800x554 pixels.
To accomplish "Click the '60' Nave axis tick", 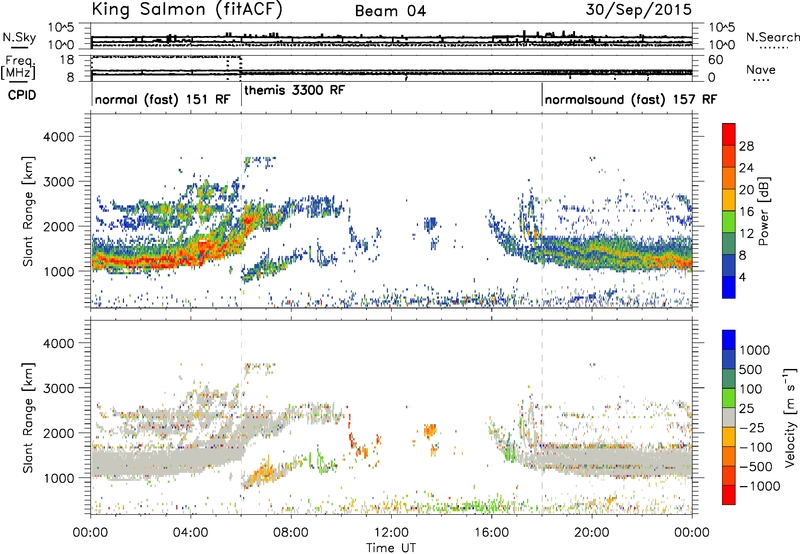I will pyautogui.click(x=716, y=60).
